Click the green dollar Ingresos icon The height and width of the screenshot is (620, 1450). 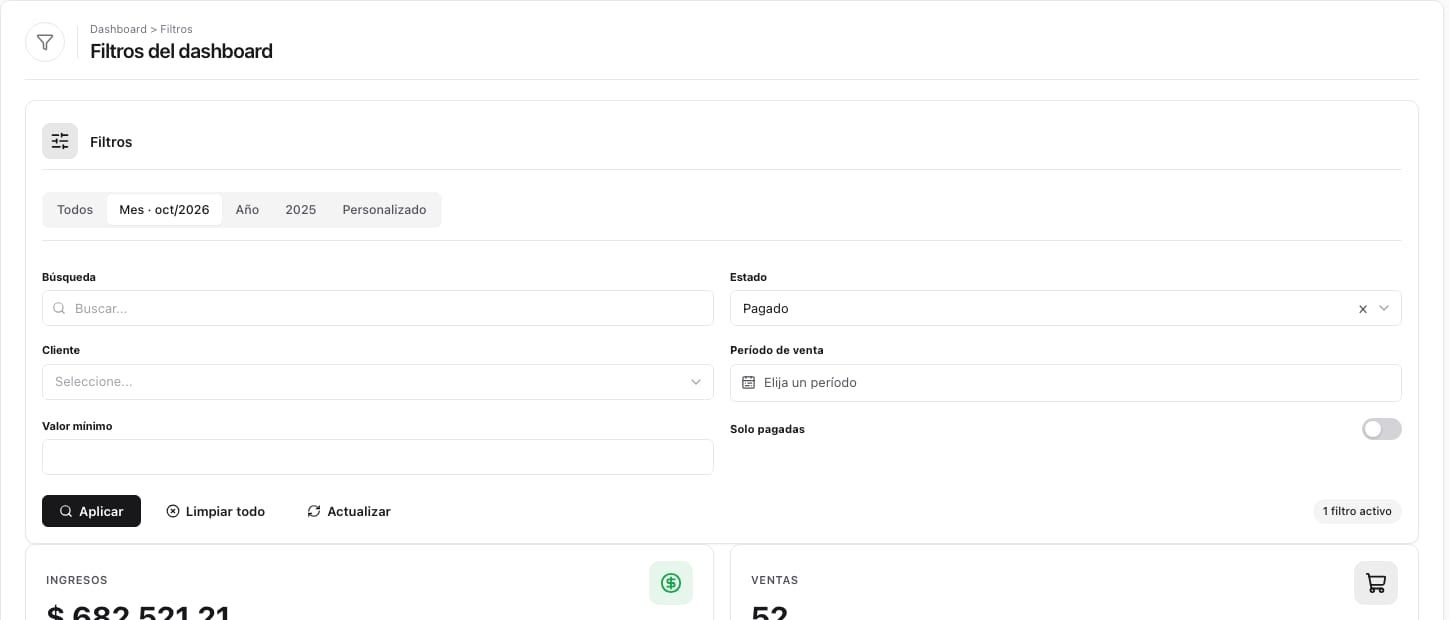(x=671, y=582)
